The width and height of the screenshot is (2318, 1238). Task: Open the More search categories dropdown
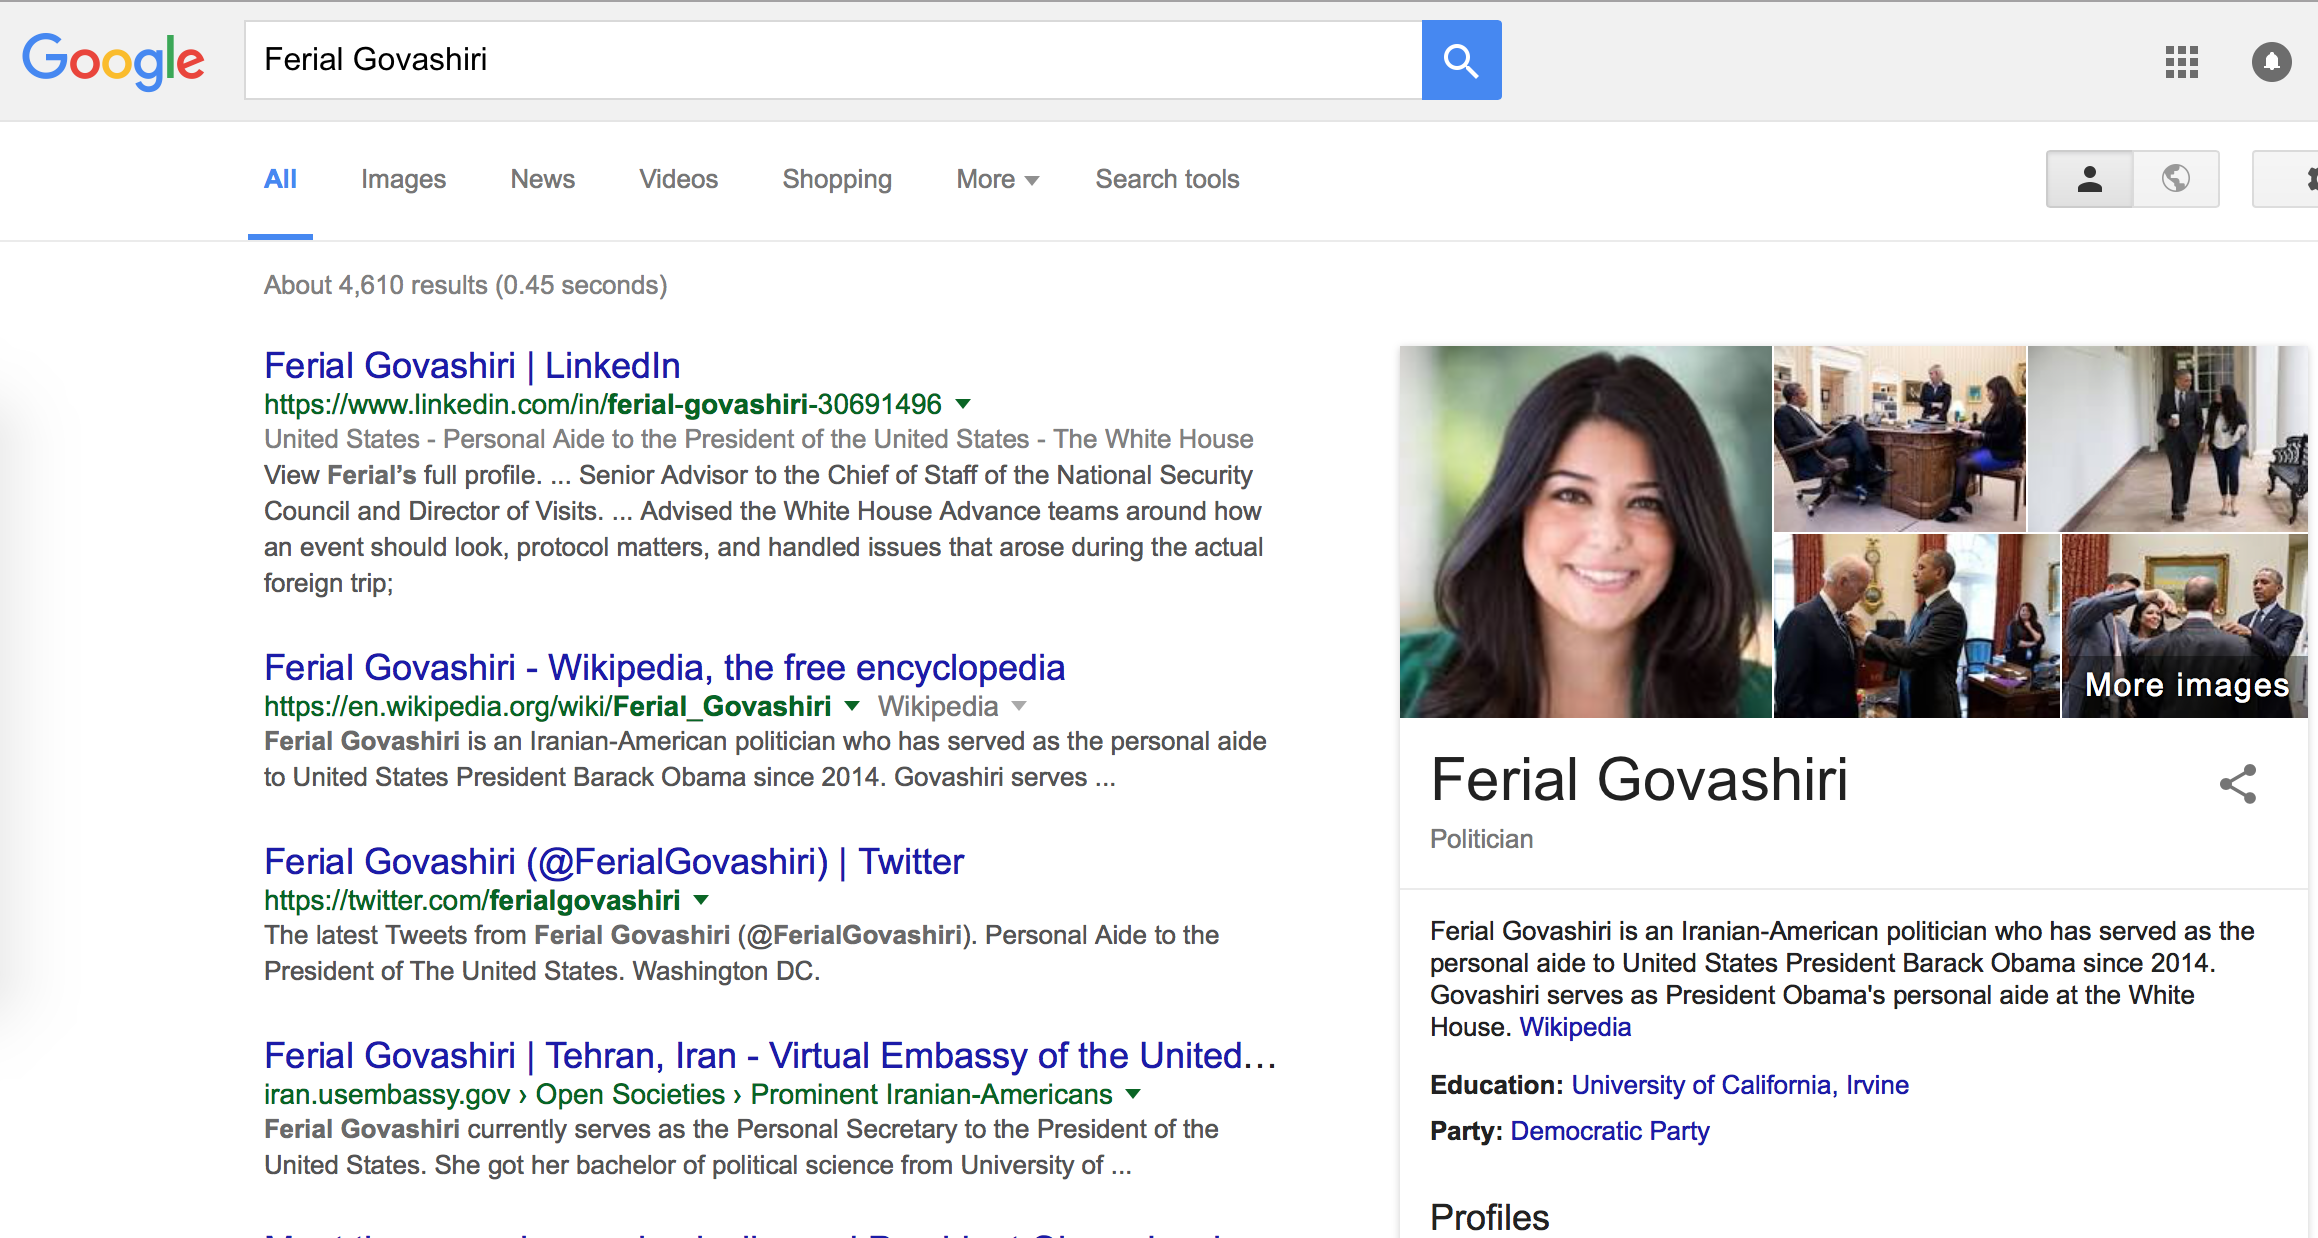(x=997, y=179)
